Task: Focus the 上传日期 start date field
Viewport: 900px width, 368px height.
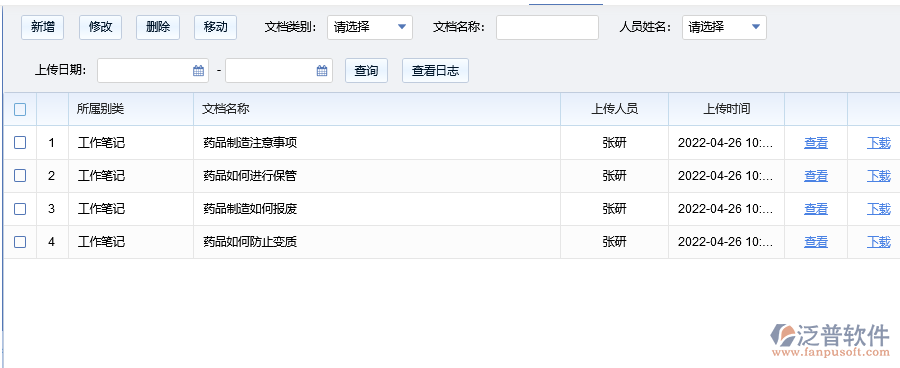Action: (x=153, y=71)
